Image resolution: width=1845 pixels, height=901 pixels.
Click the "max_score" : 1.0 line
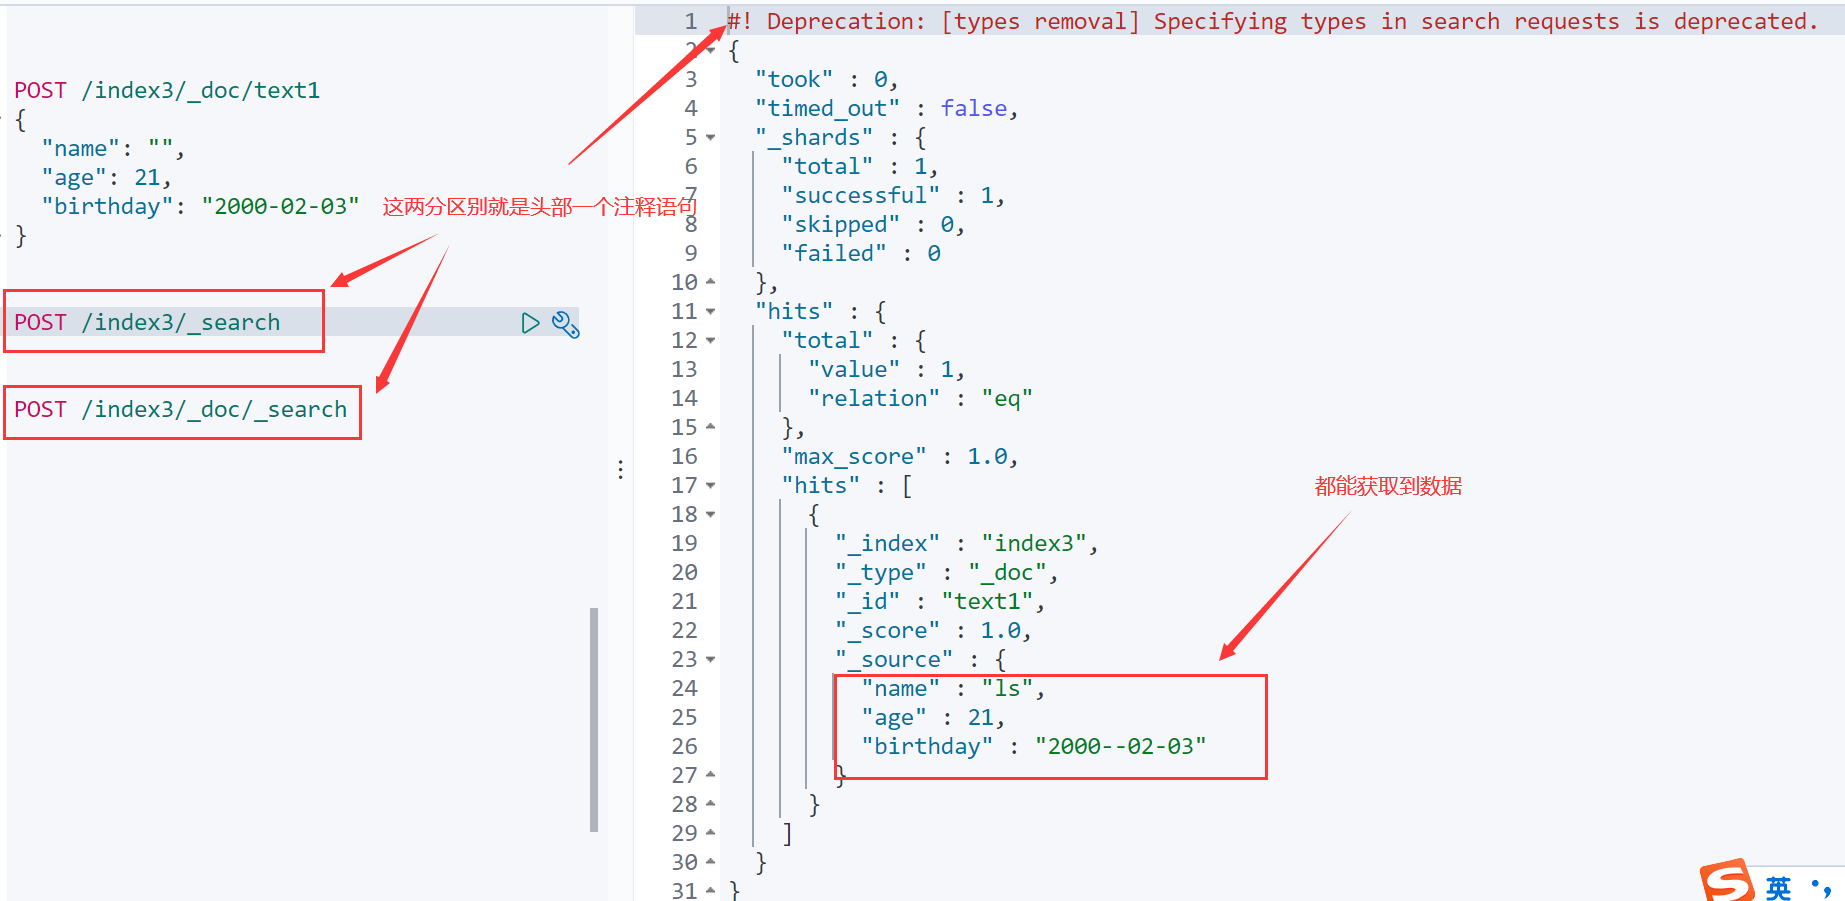pyautogui.click(x=899, y=457)
